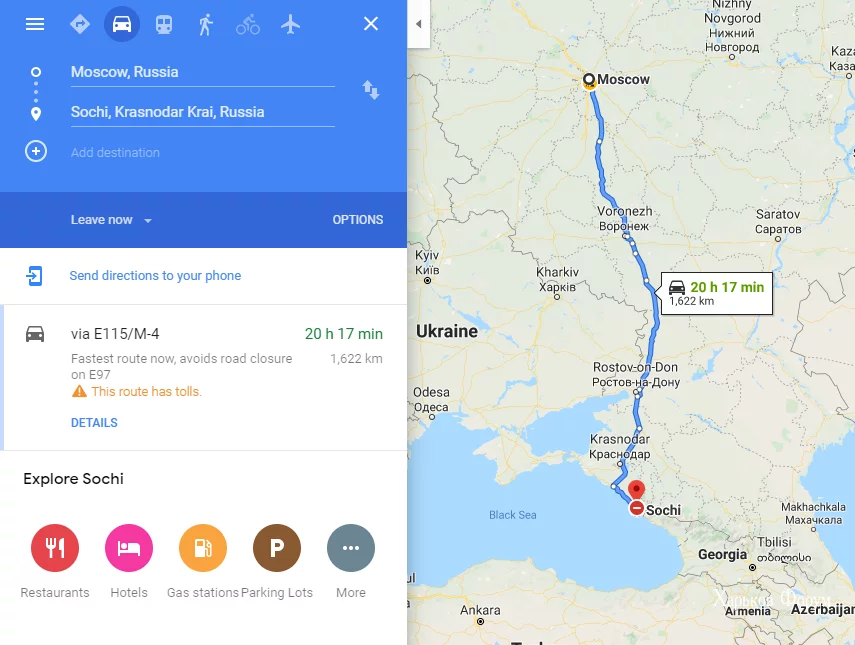Edit the Sochi destination field
Image resolution: width=855 pixels, height=645 pixels.
[202, 112]
